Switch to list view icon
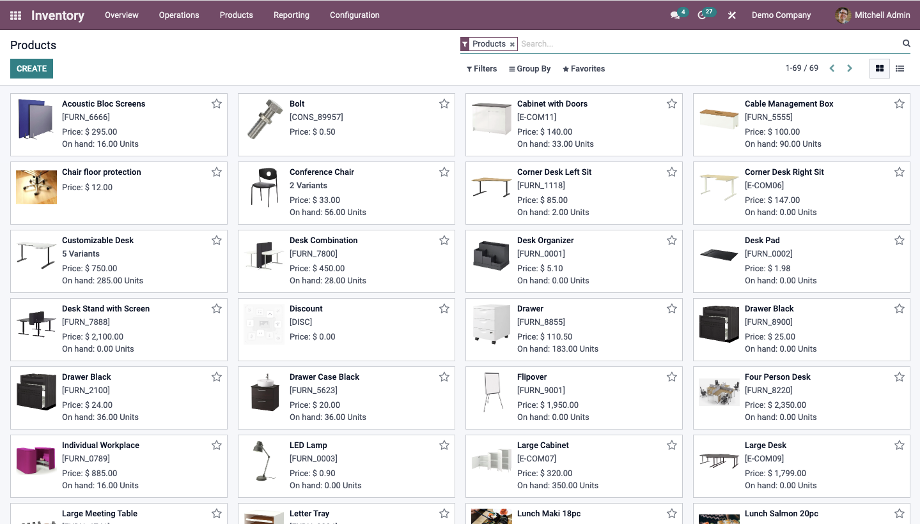This screenshot has height=524, width=920. click(900, 69)
